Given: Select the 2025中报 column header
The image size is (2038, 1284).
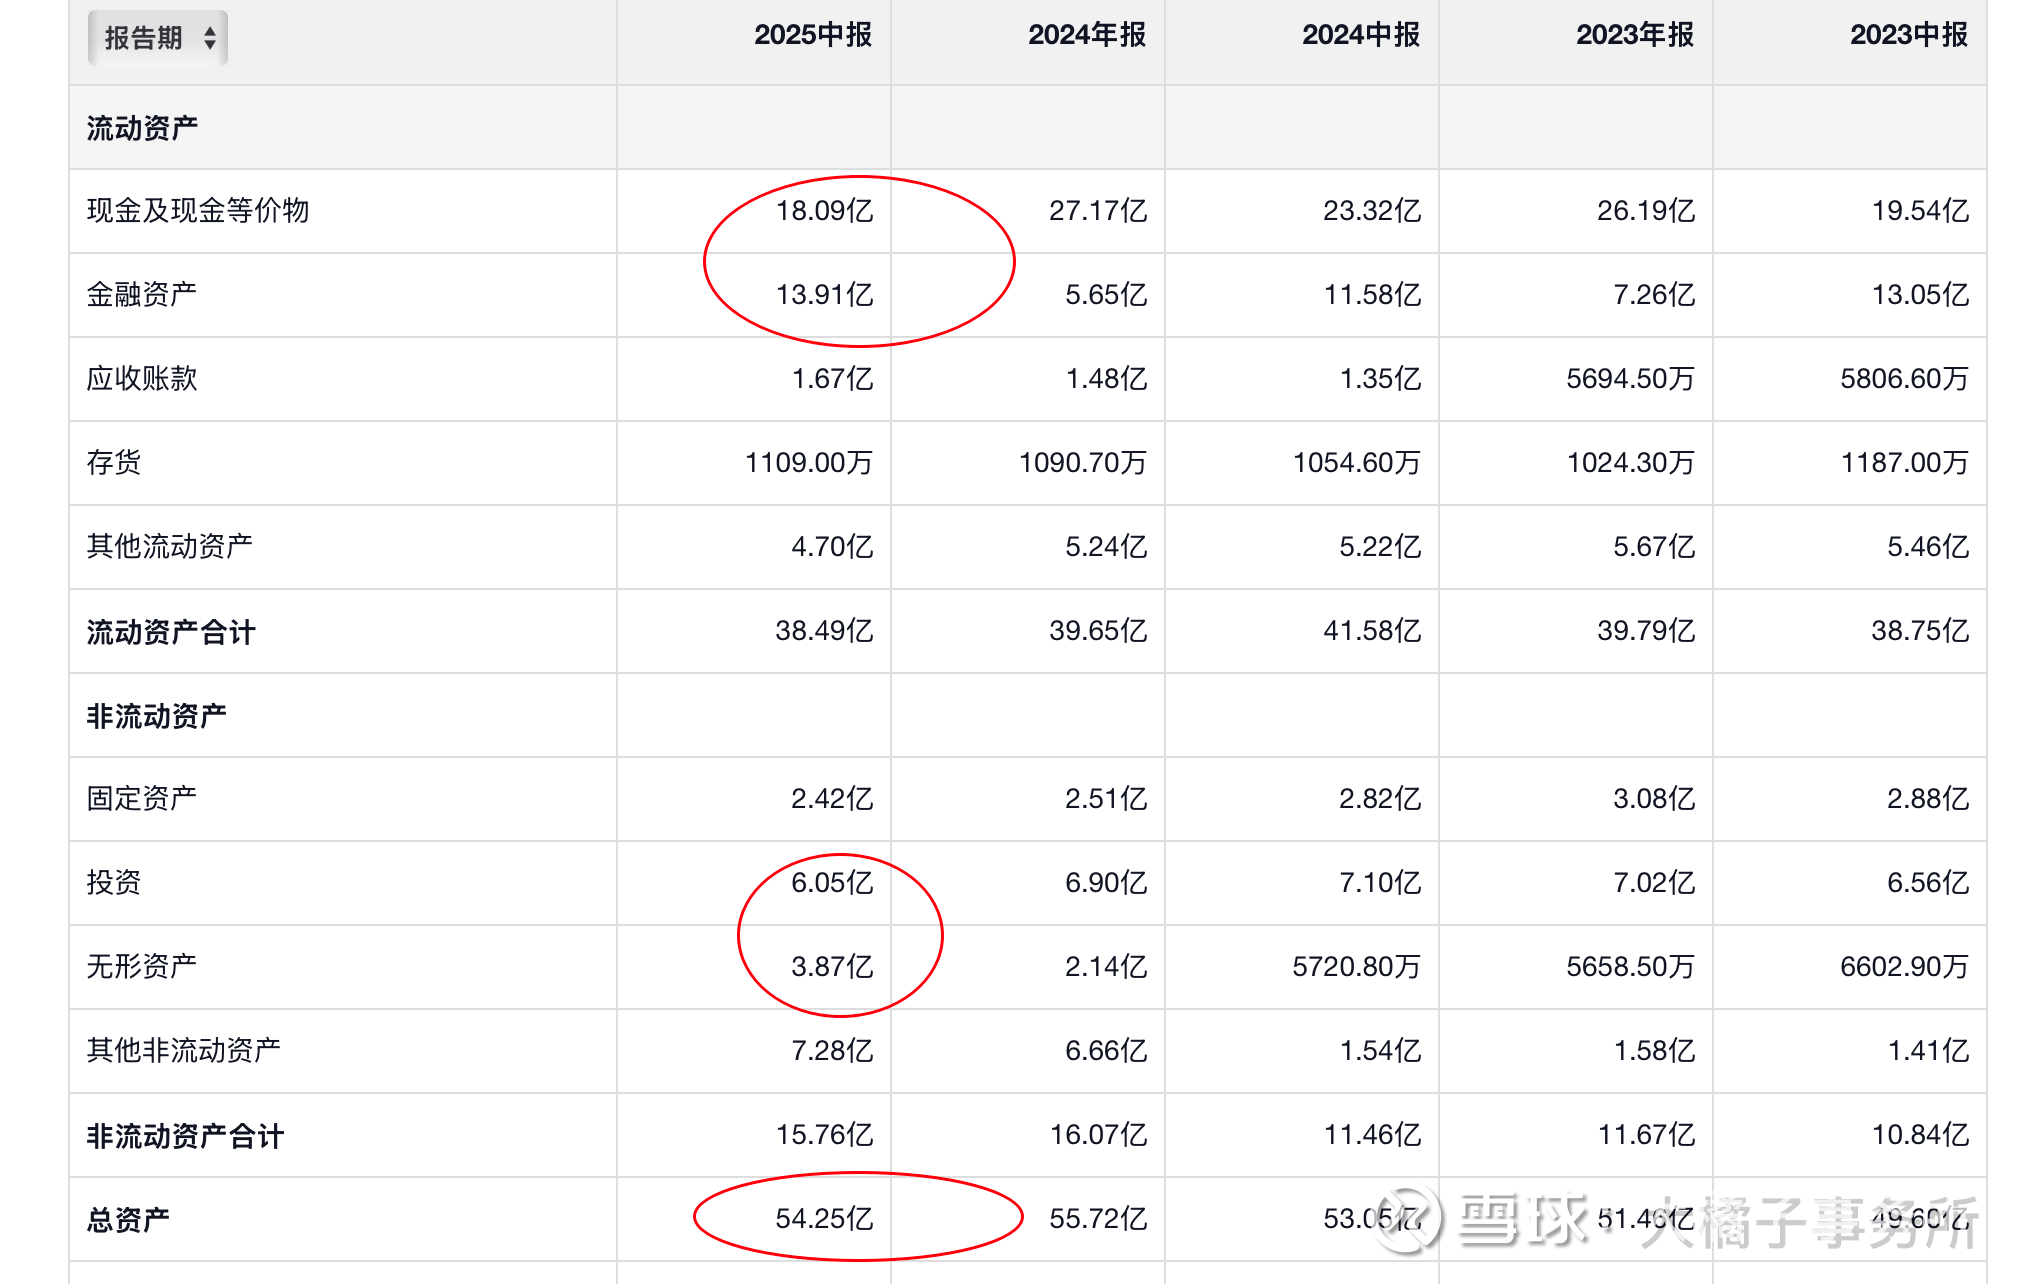Looking at the screenshot, I should (x=812, y=35).
